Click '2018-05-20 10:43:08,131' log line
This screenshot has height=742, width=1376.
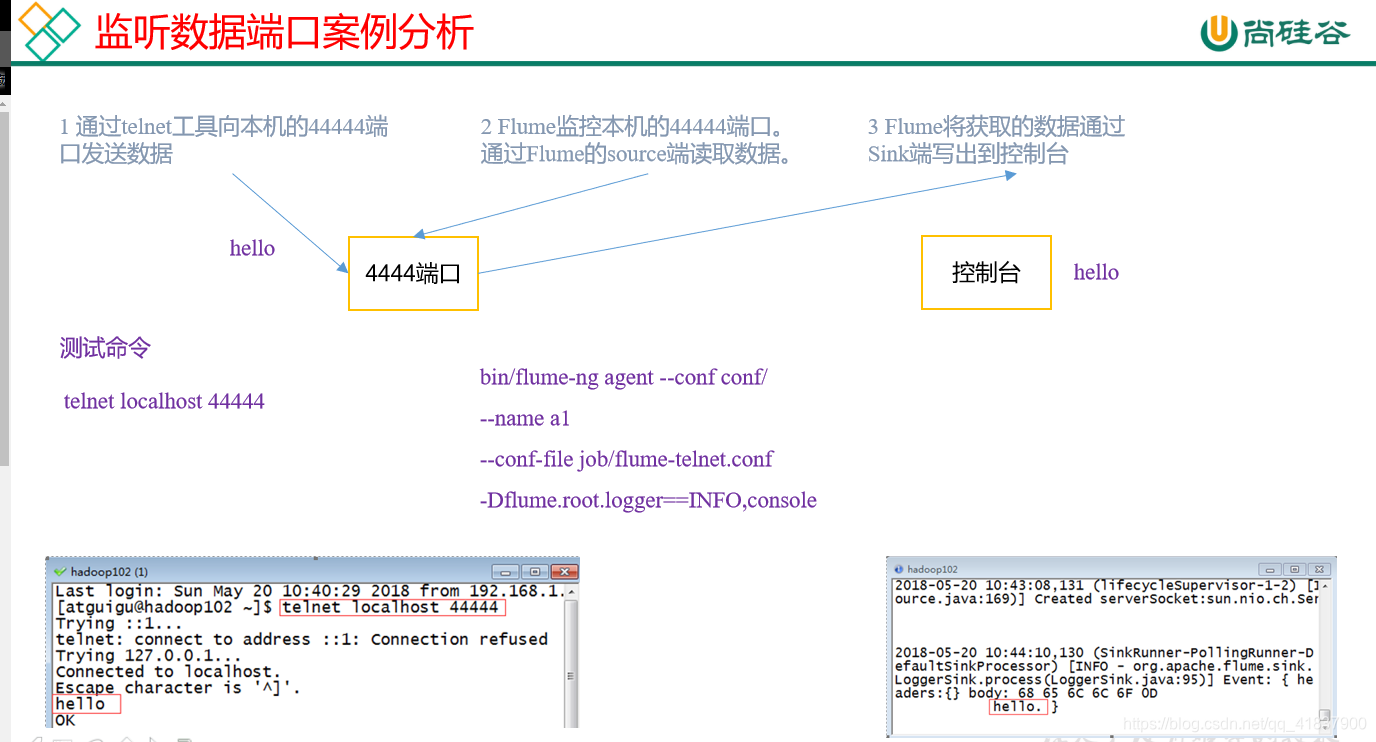[x=1106, y=585]
